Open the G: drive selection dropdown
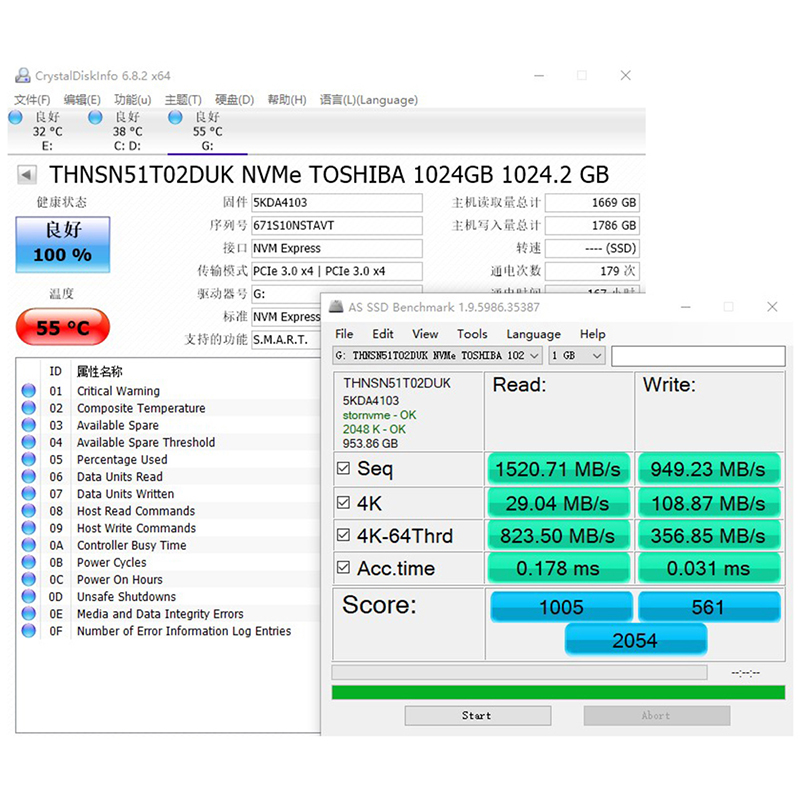Image resolution: width=800 pixels, height=800 pixels. click(x=437, y=355)
